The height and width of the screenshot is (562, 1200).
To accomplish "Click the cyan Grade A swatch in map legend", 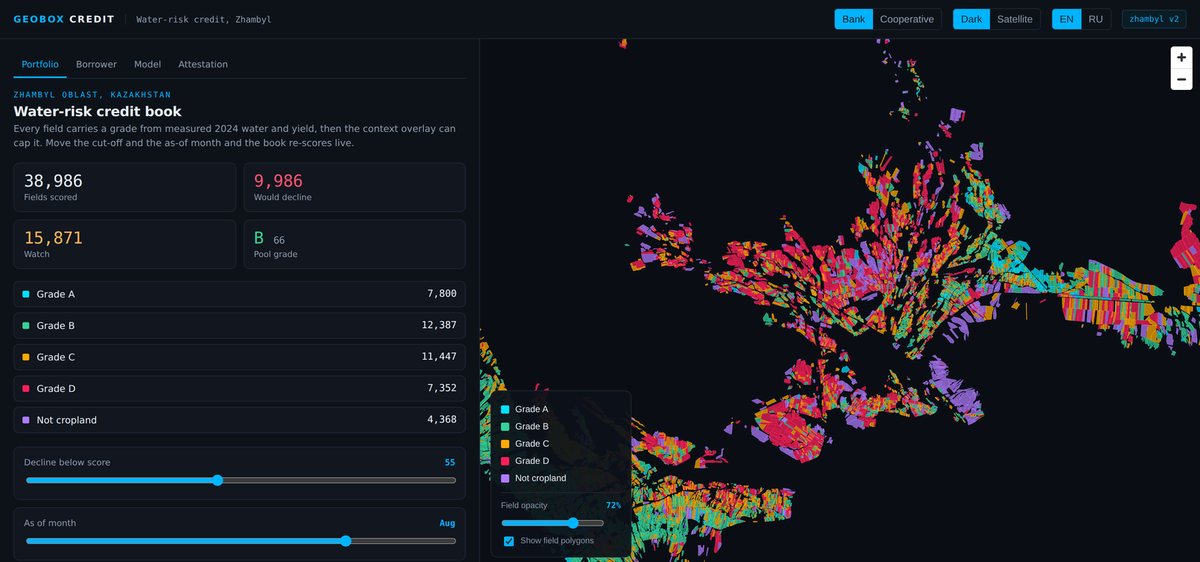I will (505, 409).
